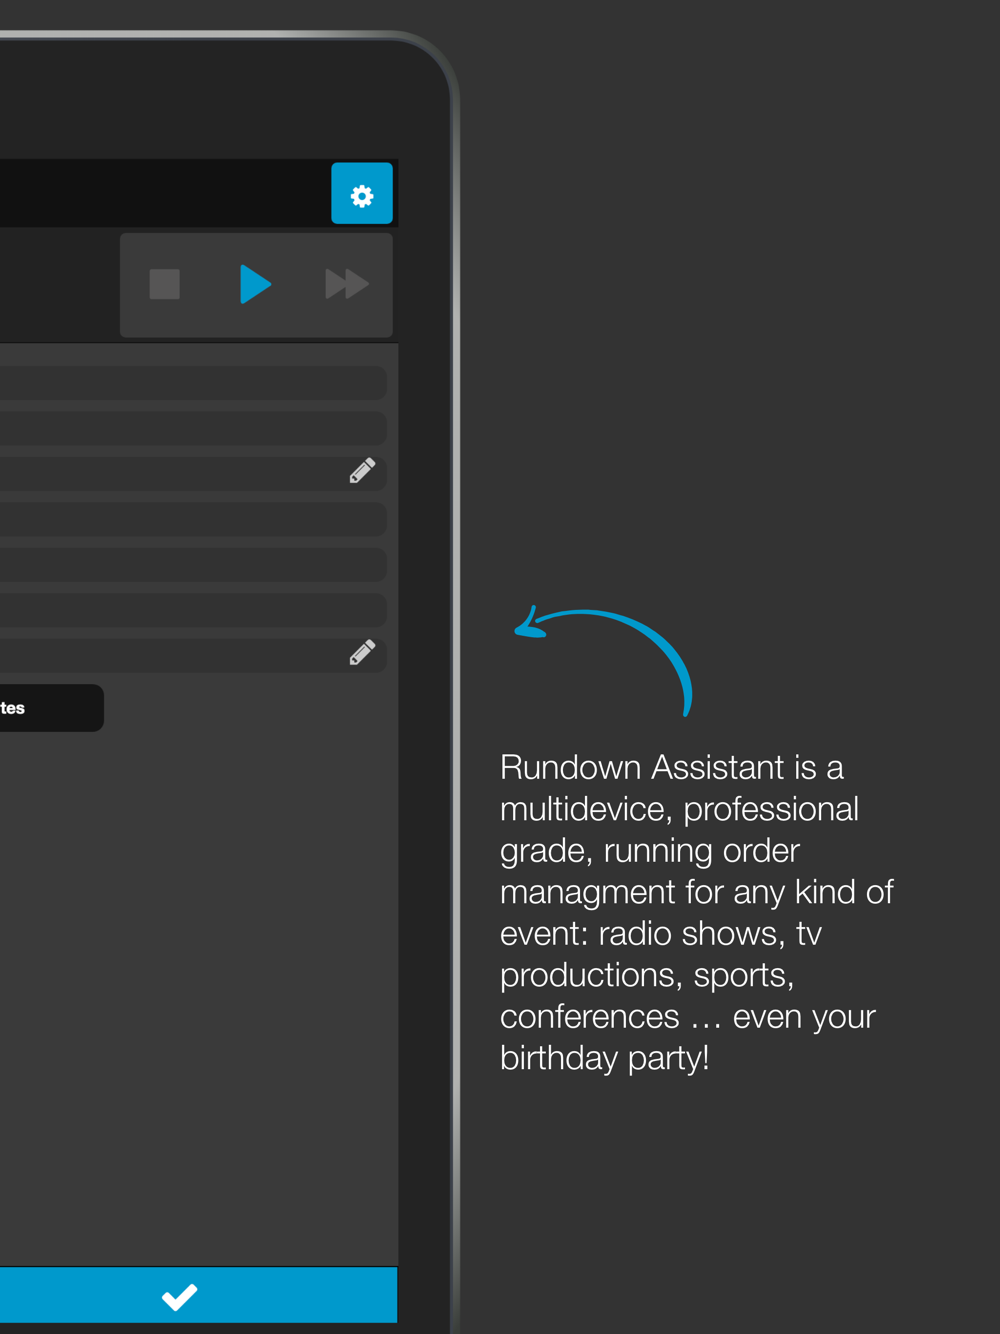Click the first pencil edit icon

[362, 471]
